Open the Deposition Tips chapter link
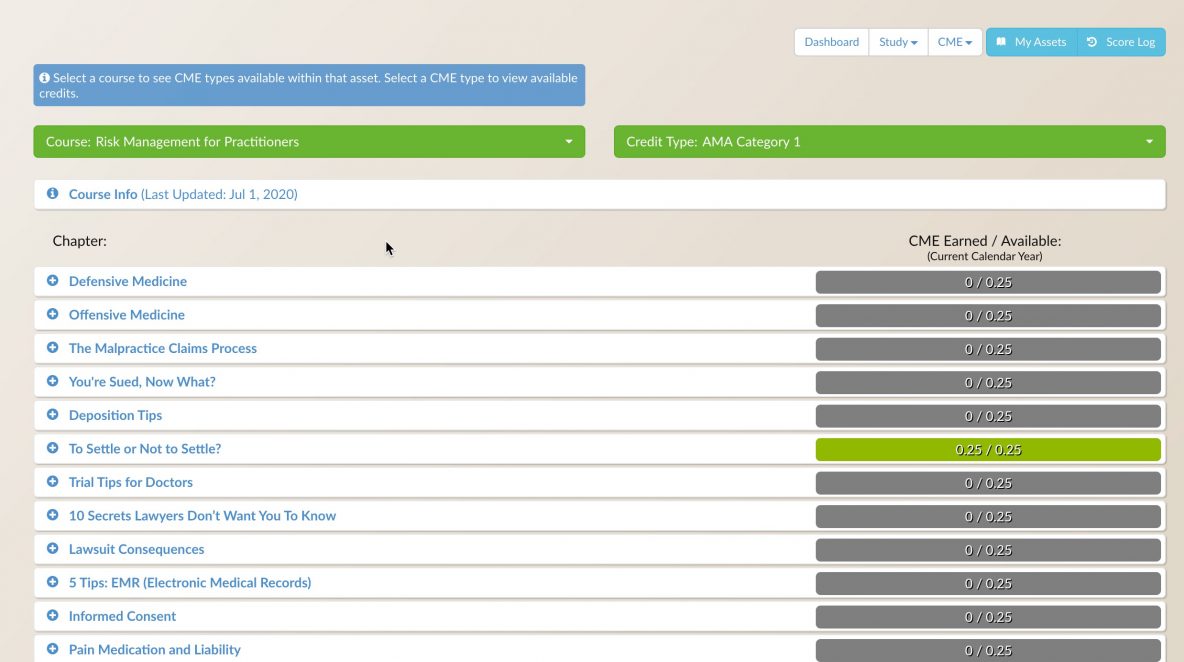 tap(116, 415)
